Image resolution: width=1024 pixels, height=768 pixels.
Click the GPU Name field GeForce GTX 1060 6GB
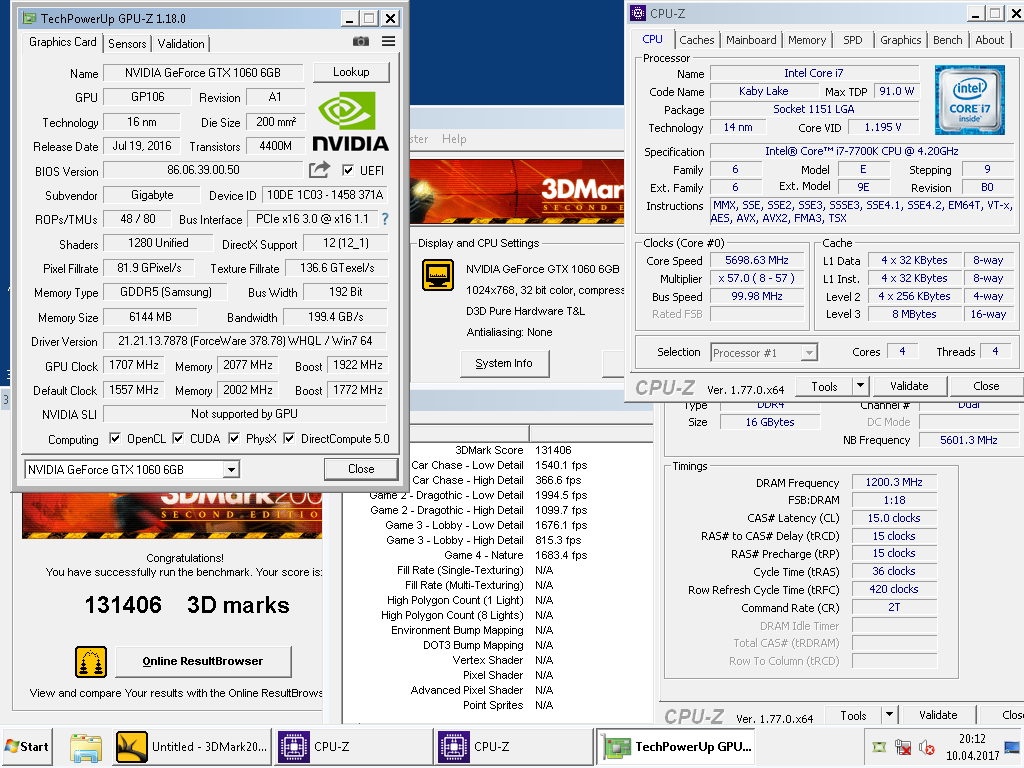tap(203, 72)
